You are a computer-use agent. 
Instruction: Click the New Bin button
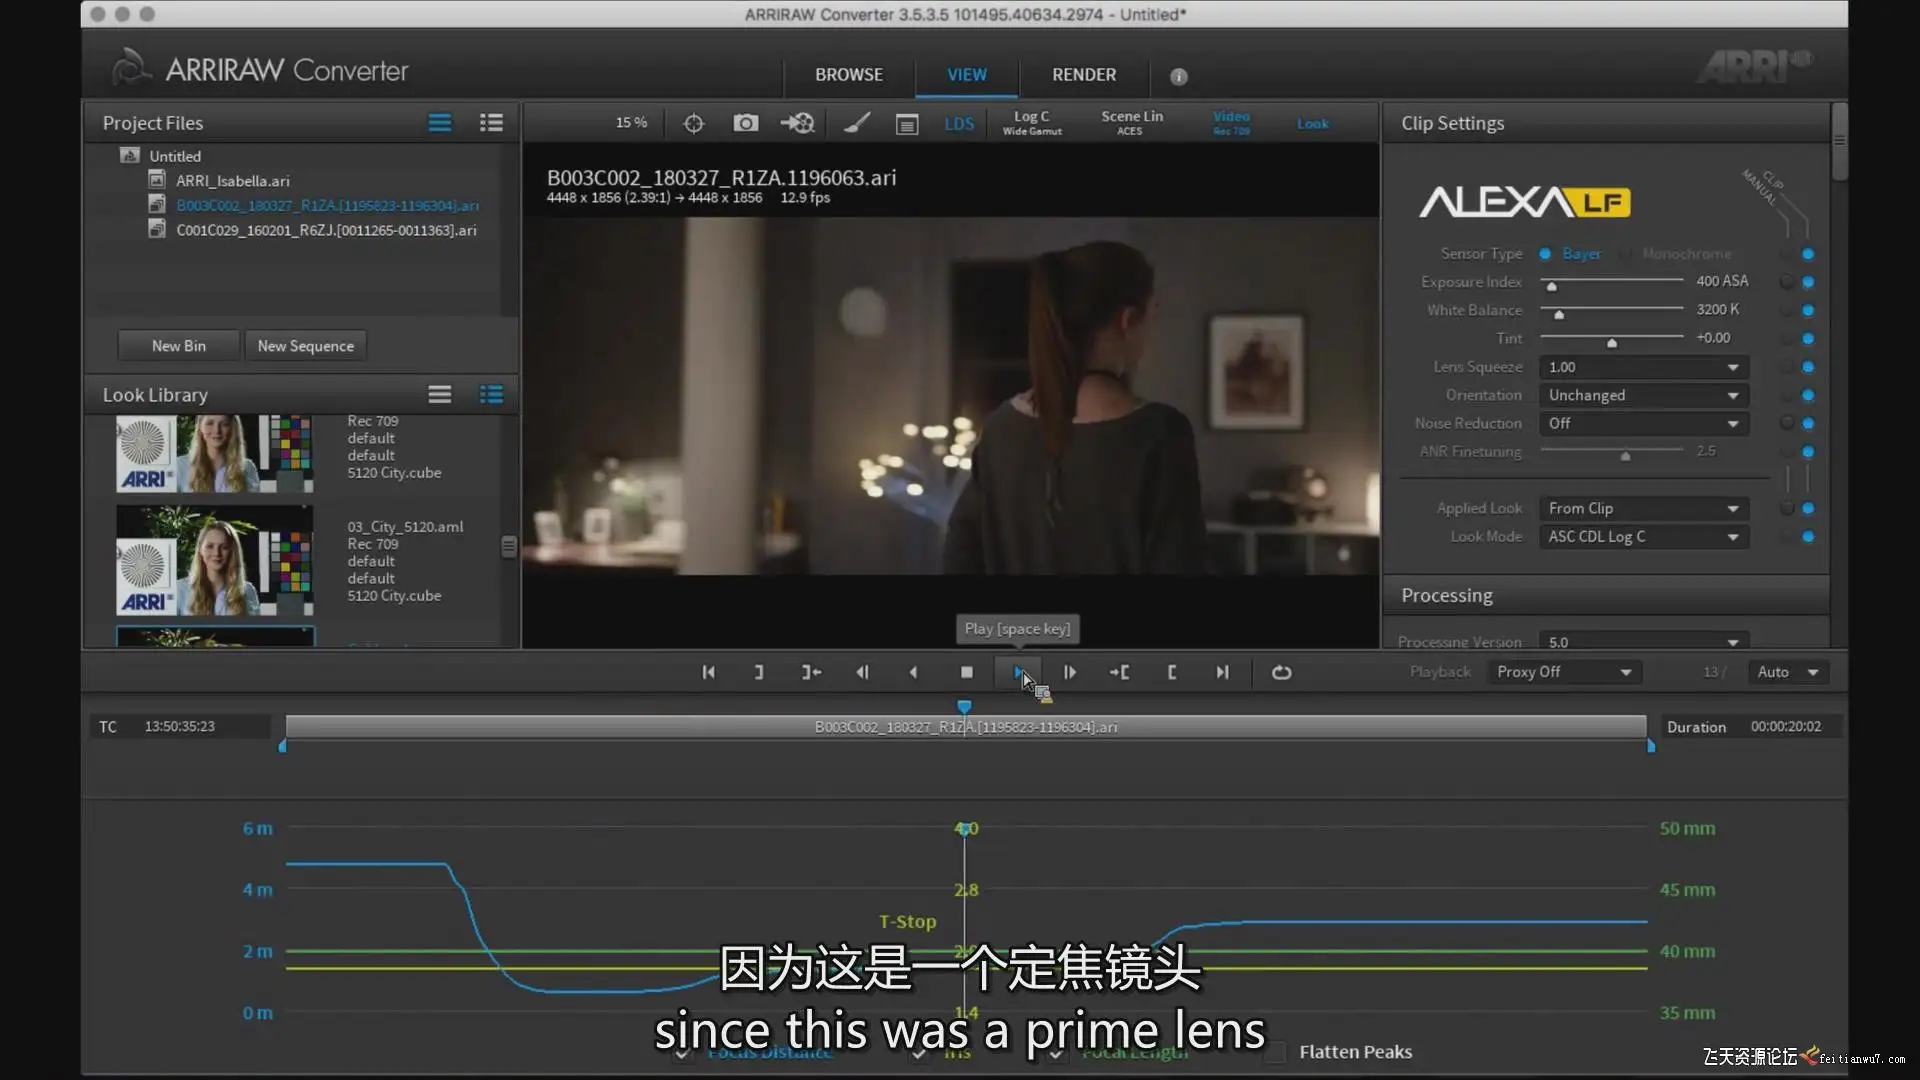178,346
